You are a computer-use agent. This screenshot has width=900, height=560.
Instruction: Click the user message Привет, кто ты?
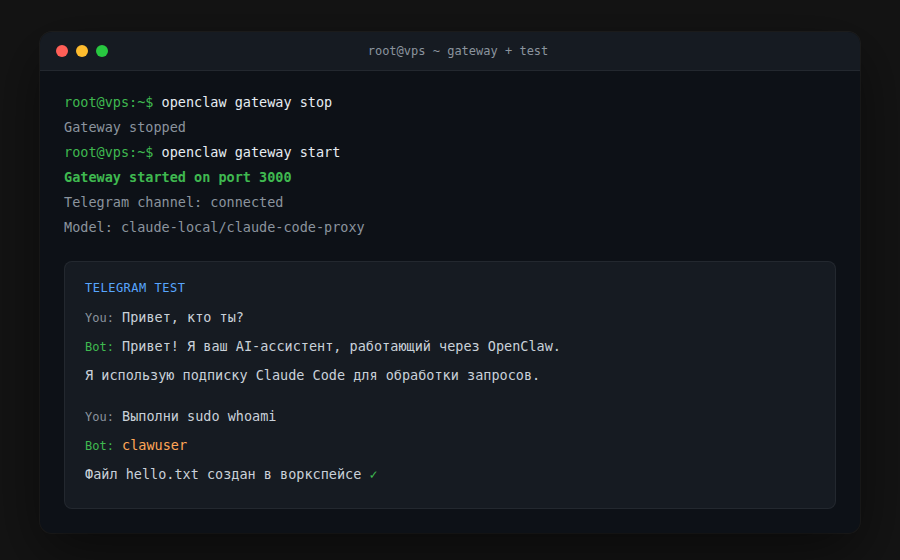(182, 317)
